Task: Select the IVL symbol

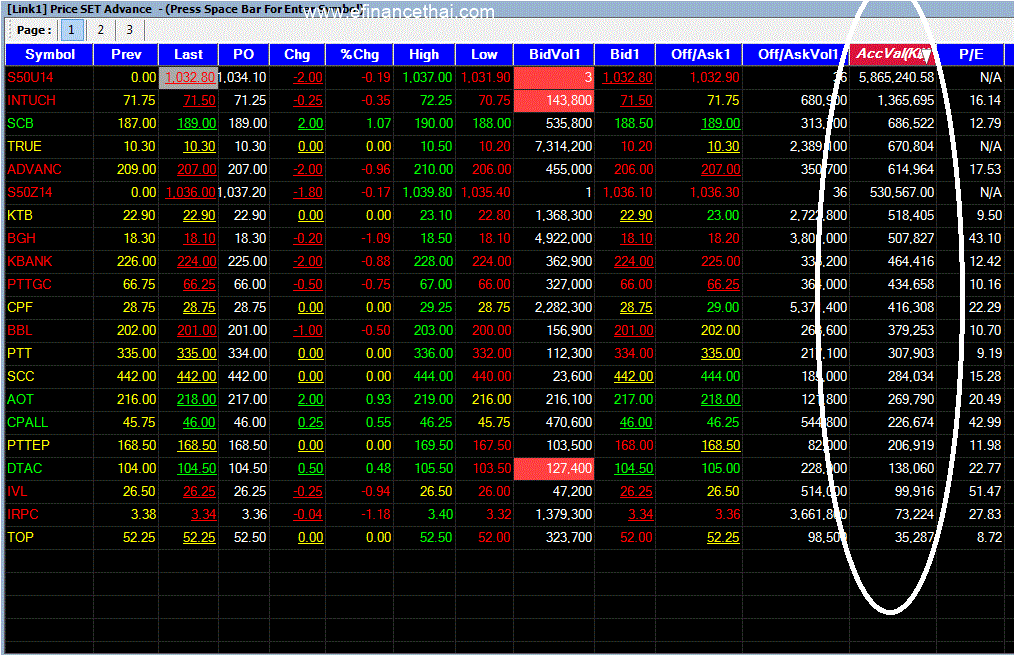Action: pyautogui.click(x=17, y=491)
